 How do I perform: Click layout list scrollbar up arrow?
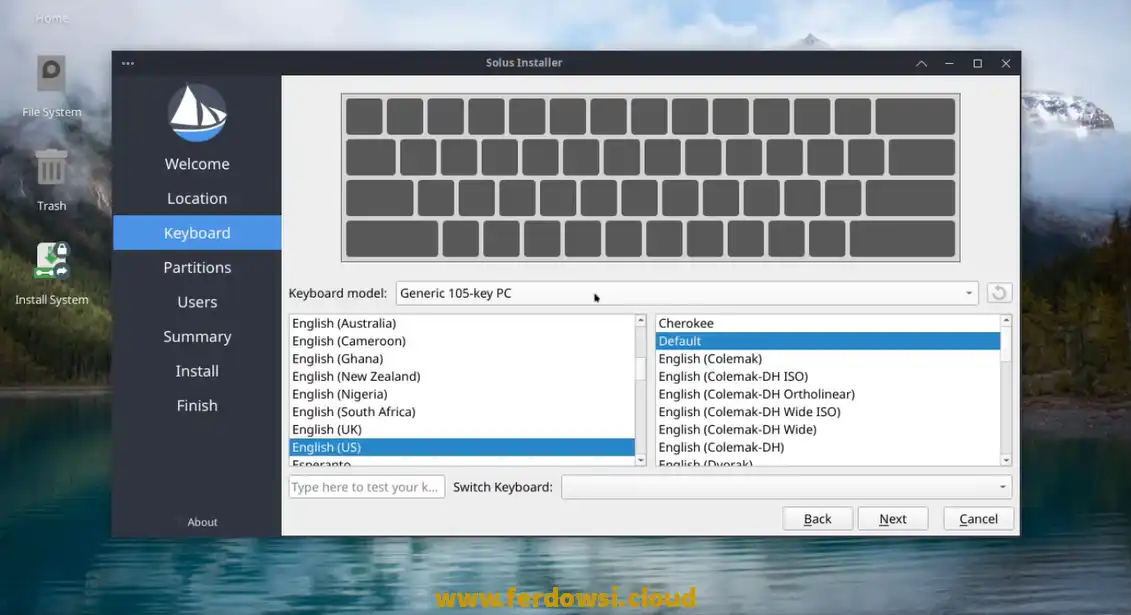[641, 320]
